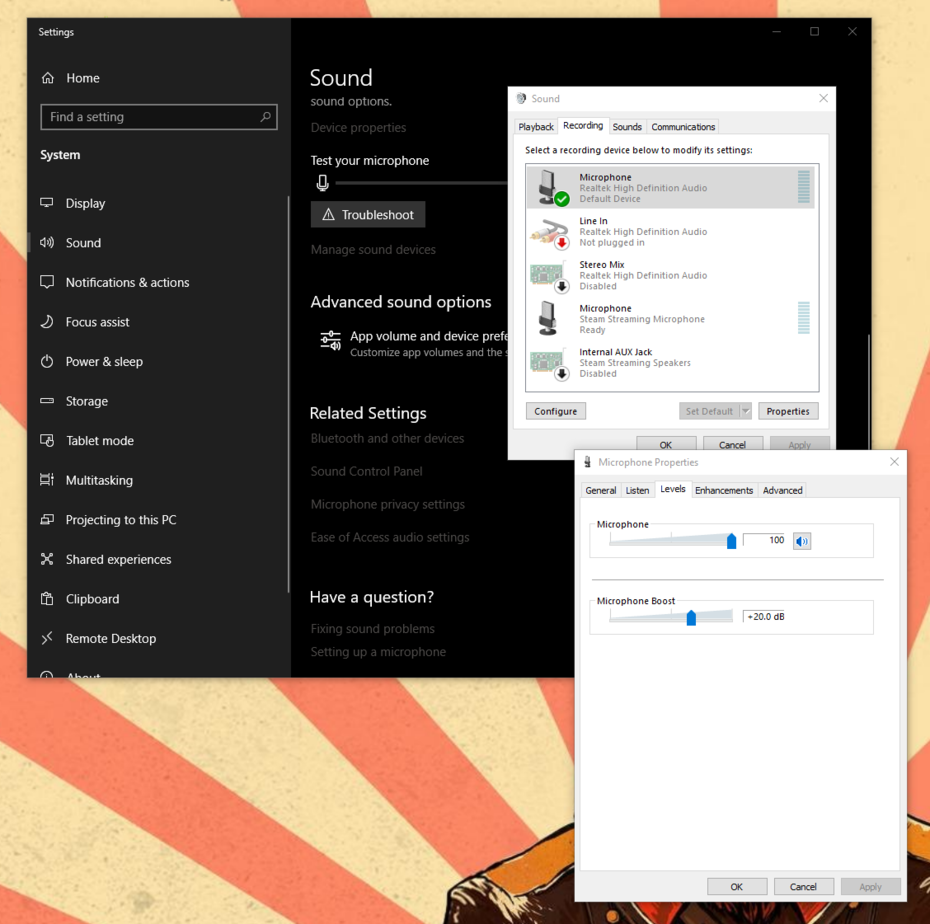
Task: Click the Find a setting search field
Action: [x=158, y=117]
